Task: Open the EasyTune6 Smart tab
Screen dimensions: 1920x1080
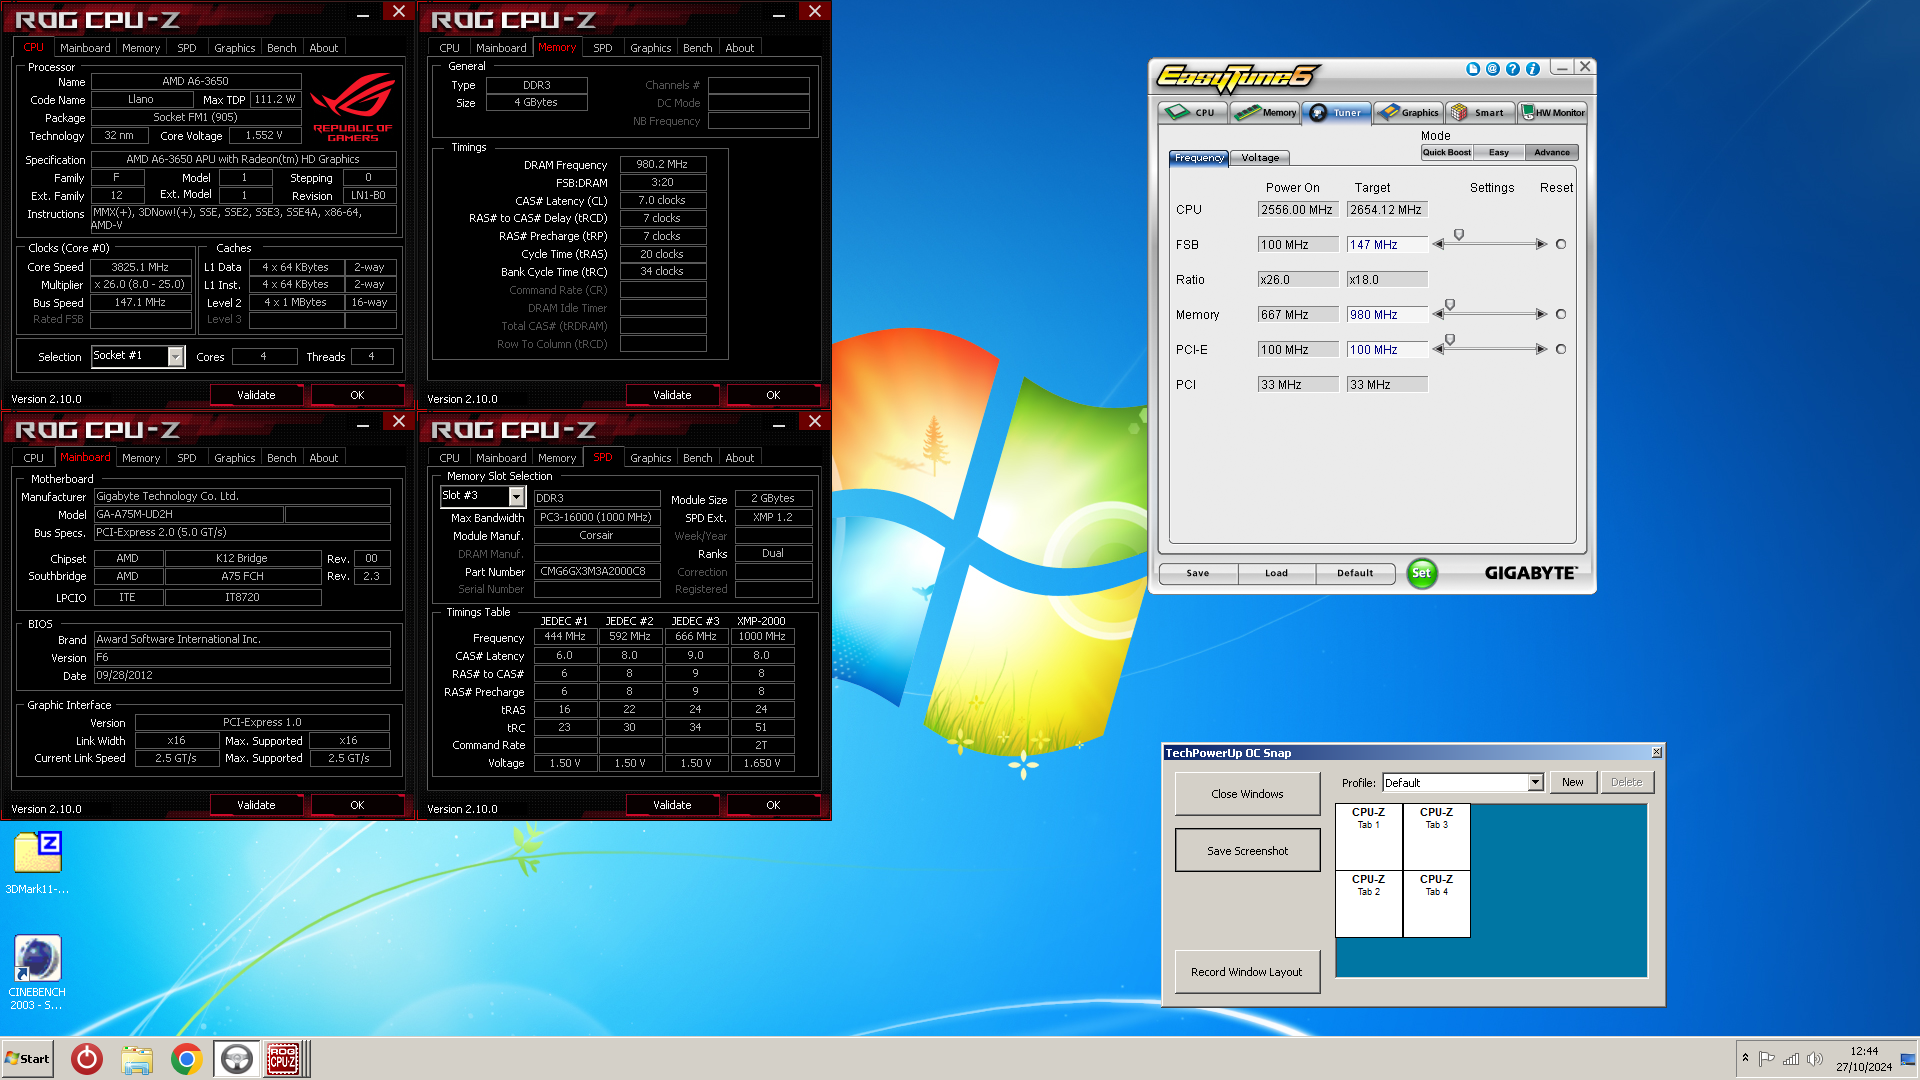Action: [x=1479, y=112]
